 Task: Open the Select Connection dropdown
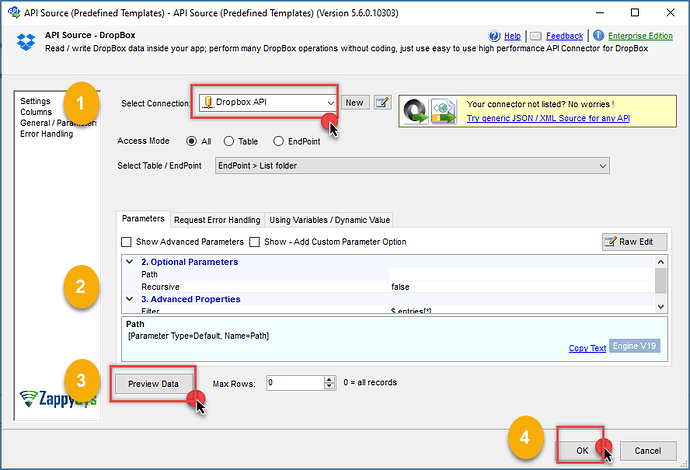click(330, 102)
